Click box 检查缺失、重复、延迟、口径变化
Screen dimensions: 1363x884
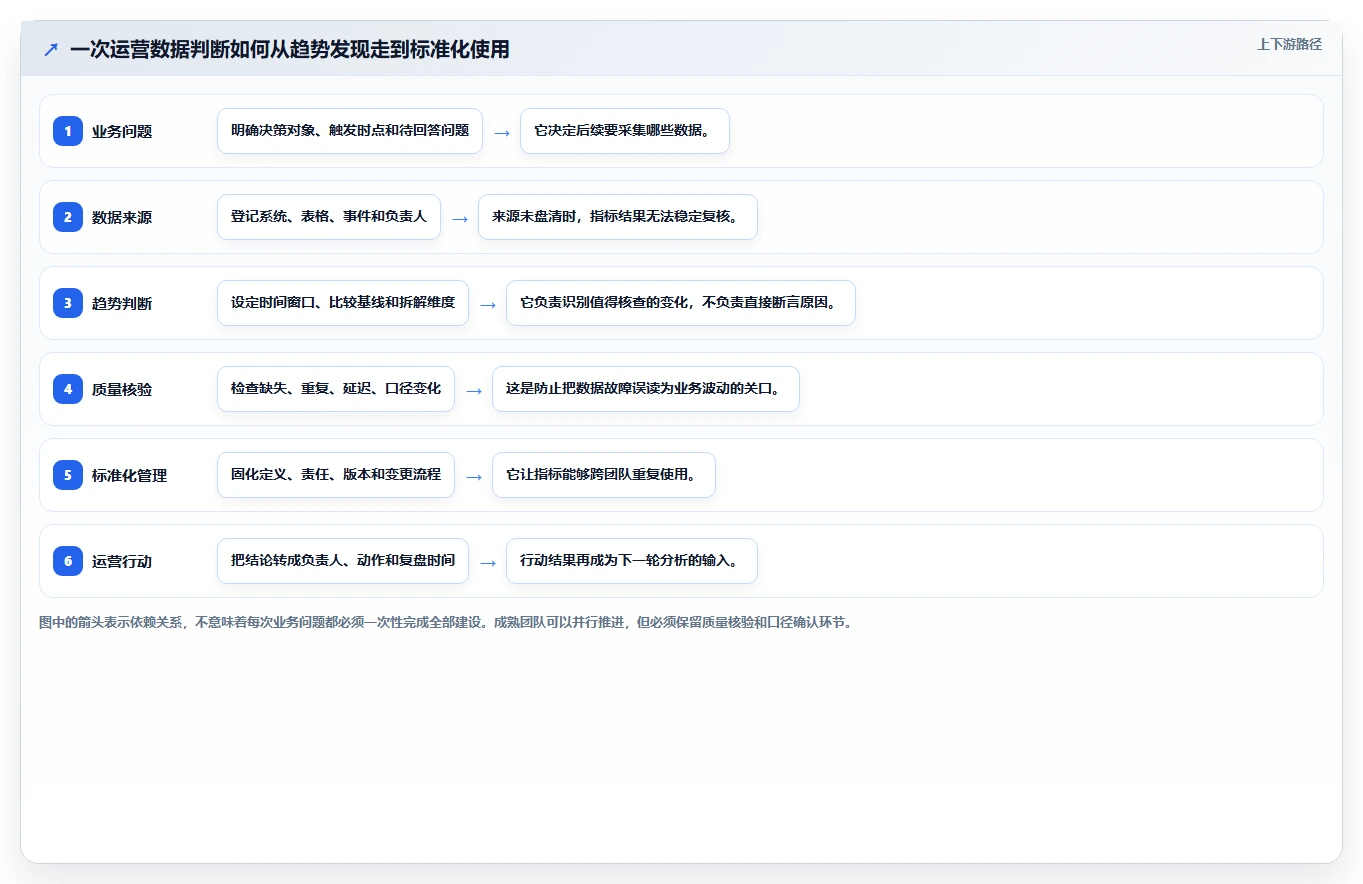pyautogui.click(x=336, y=389)
